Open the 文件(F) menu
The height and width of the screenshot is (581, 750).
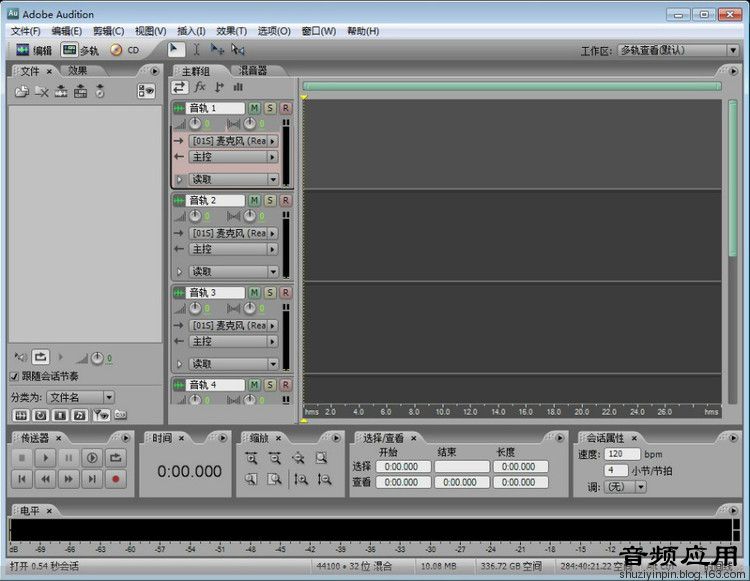pos(26,31)
